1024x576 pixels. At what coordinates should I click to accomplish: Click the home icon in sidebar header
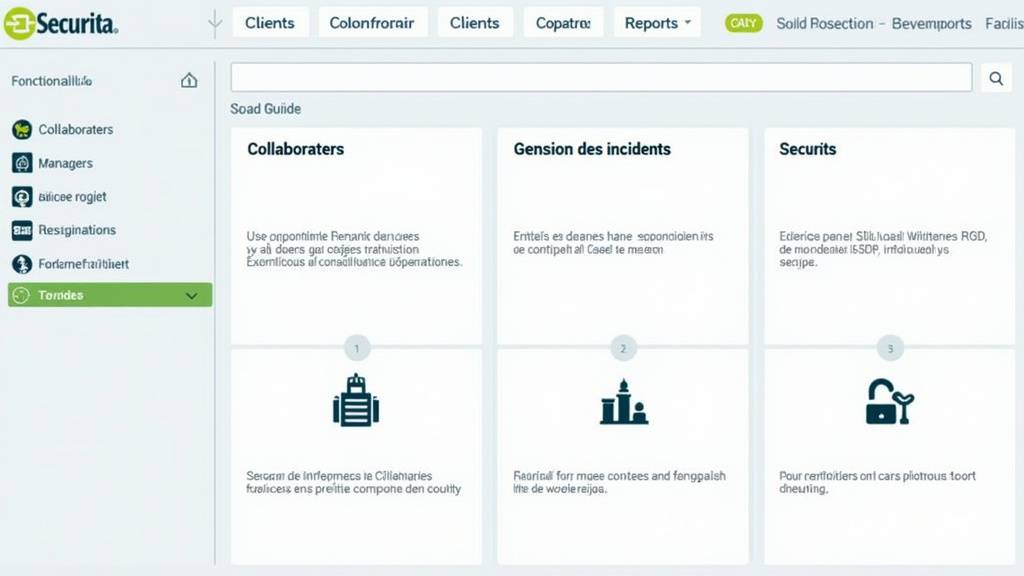pos(189,81)
